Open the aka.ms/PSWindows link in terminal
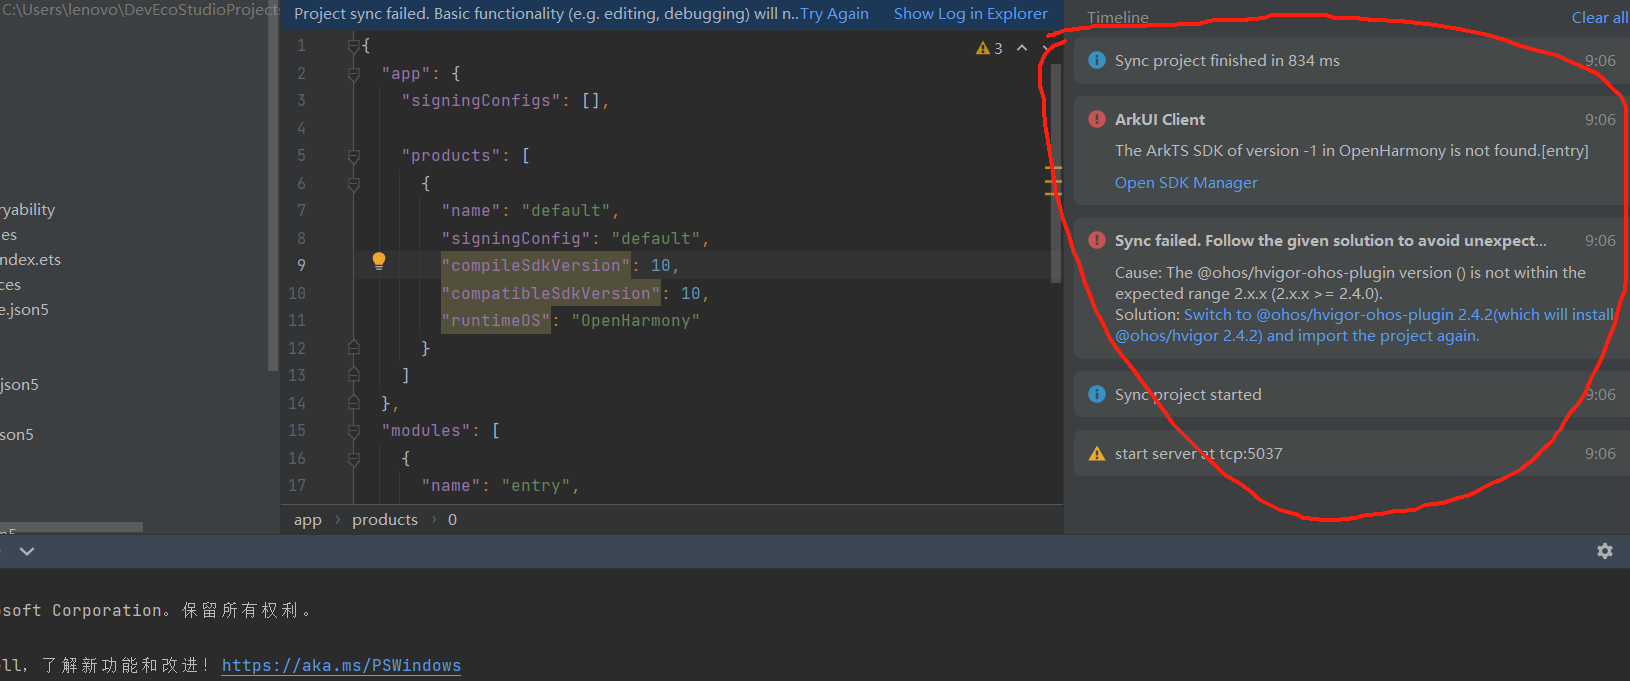 coord(341,666)
